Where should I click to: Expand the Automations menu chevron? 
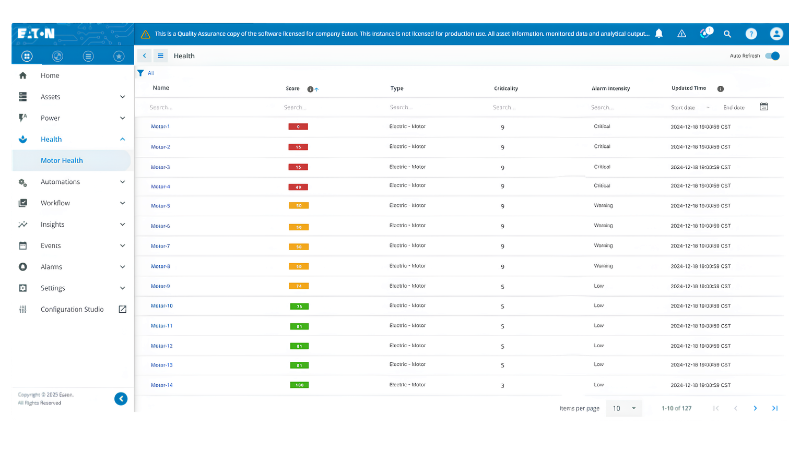[122, 182]
